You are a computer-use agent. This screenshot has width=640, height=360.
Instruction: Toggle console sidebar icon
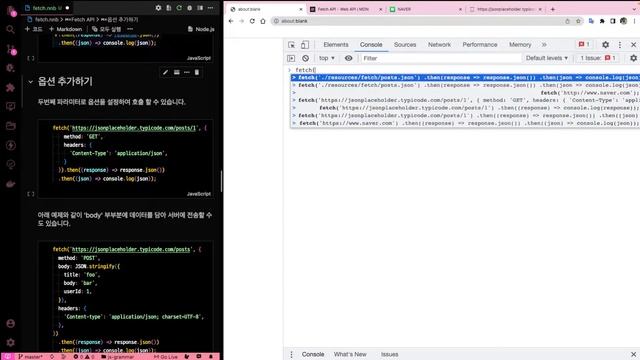tap(291, 58)
